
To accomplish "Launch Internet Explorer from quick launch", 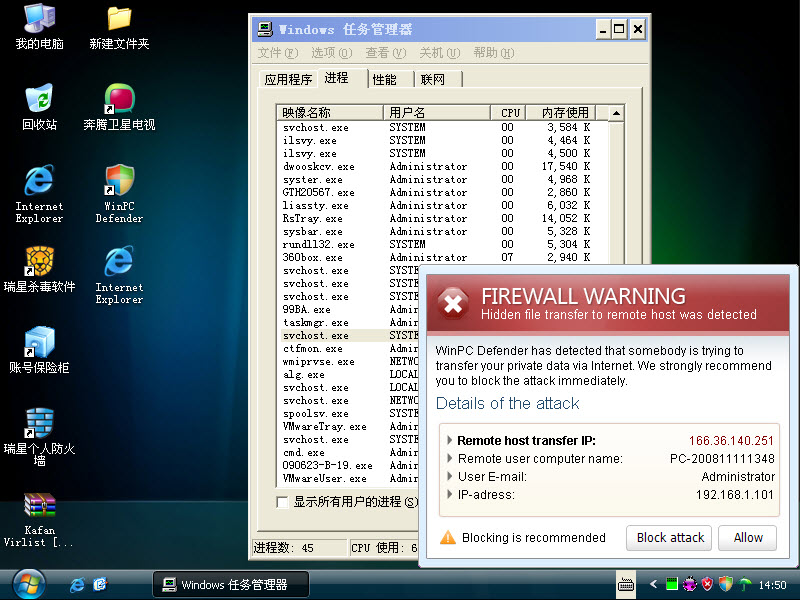I will (x=78, y=584).
